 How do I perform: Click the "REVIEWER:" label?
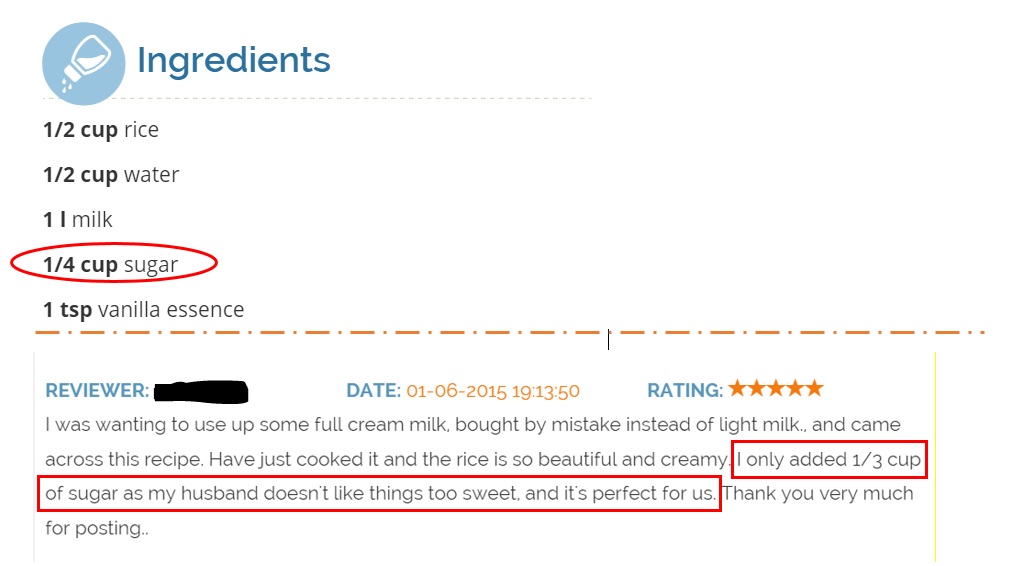click(x=97, y=390)
